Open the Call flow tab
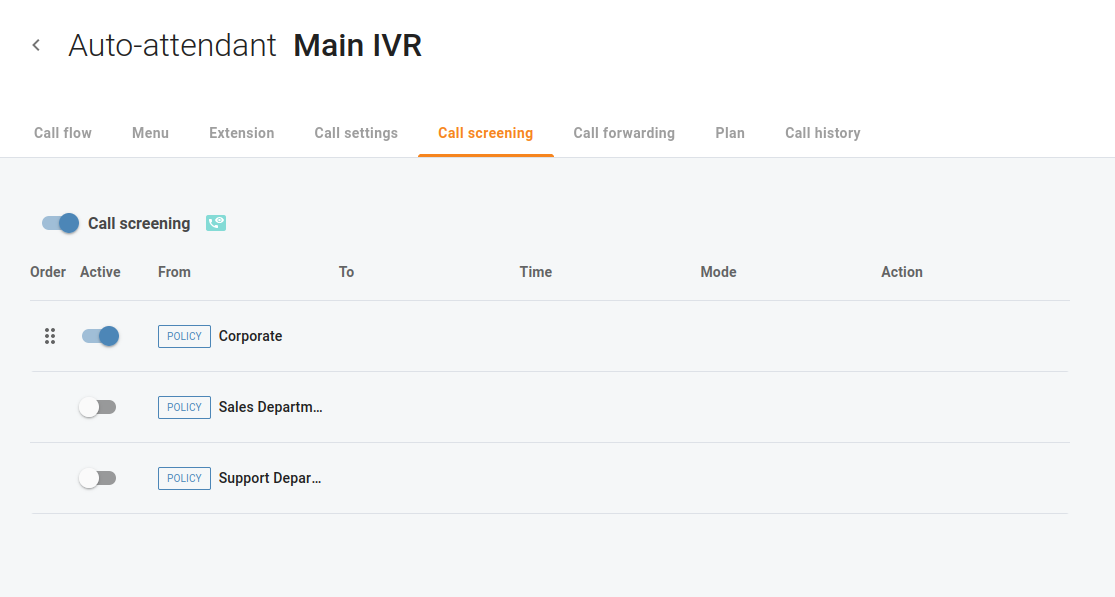This screenshot has height=597, width=1115. tap(63, 133)
